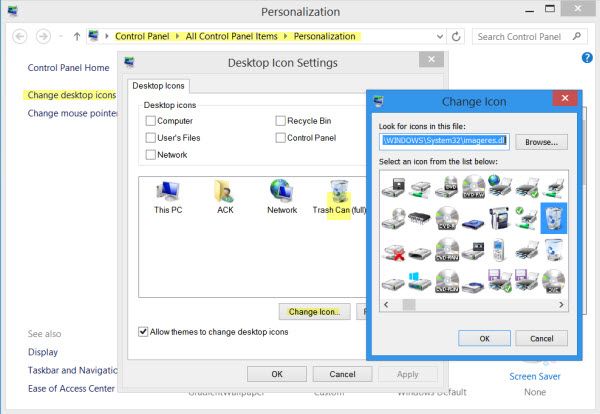Open help with the blue question mark
This screenshot has height=414, width=600.
[x=587, y=58]
